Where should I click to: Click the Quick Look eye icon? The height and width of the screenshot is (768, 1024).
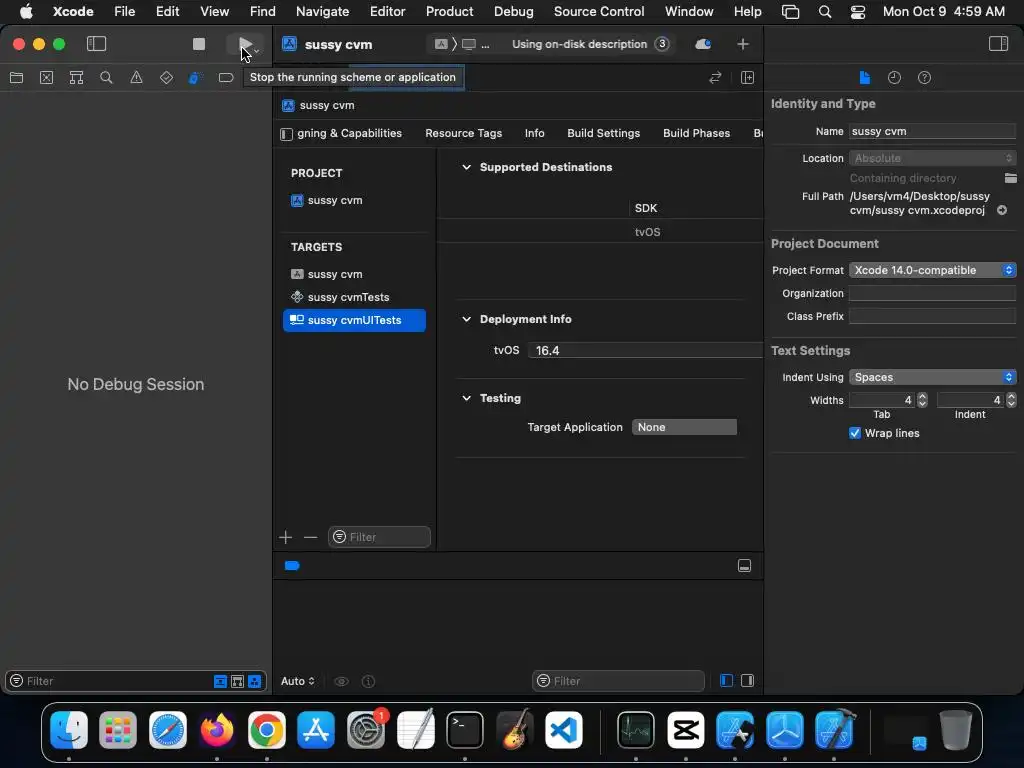[341, 681]
